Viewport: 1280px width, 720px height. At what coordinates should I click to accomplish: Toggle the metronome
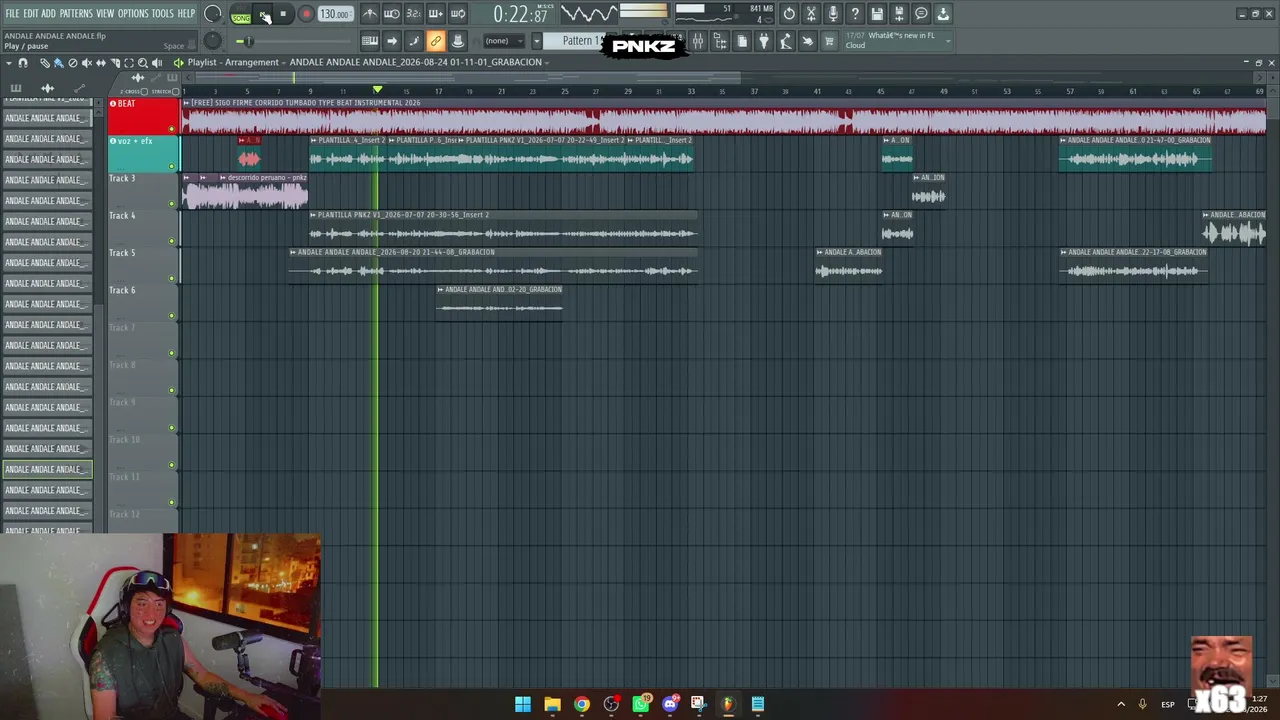click(369, 14)
